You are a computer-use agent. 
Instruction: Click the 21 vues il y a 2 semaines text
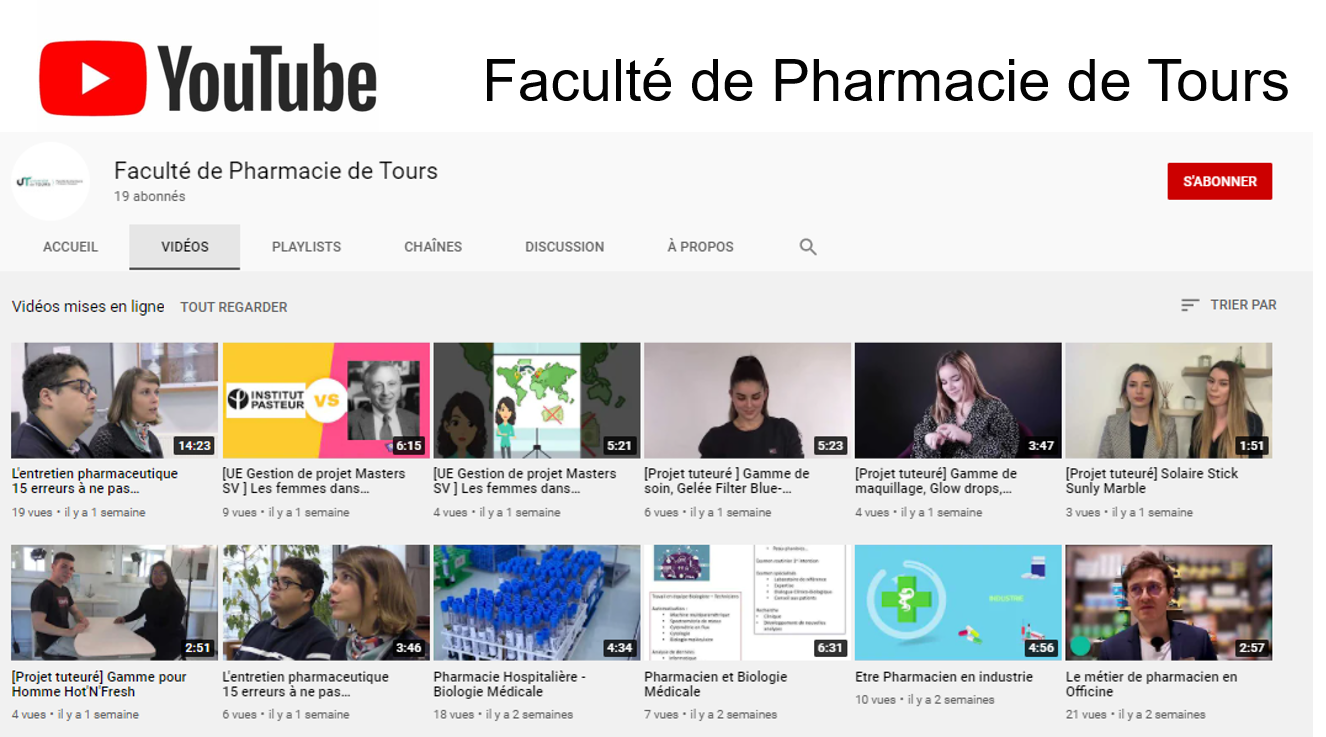point(1136,715)
